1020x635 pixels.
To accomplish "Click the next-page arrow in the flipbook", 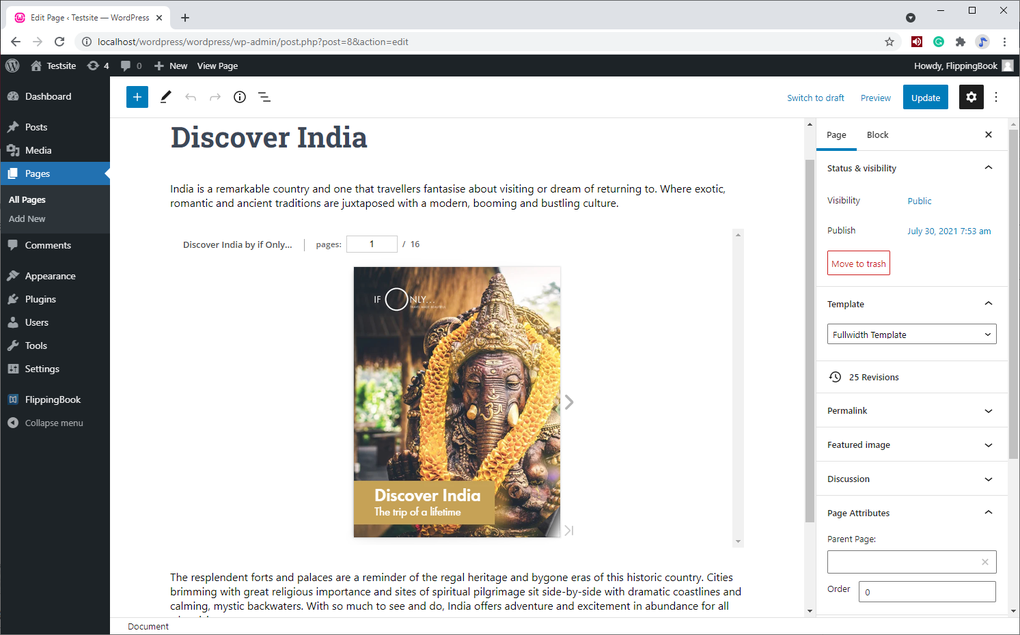I will 568,402.
